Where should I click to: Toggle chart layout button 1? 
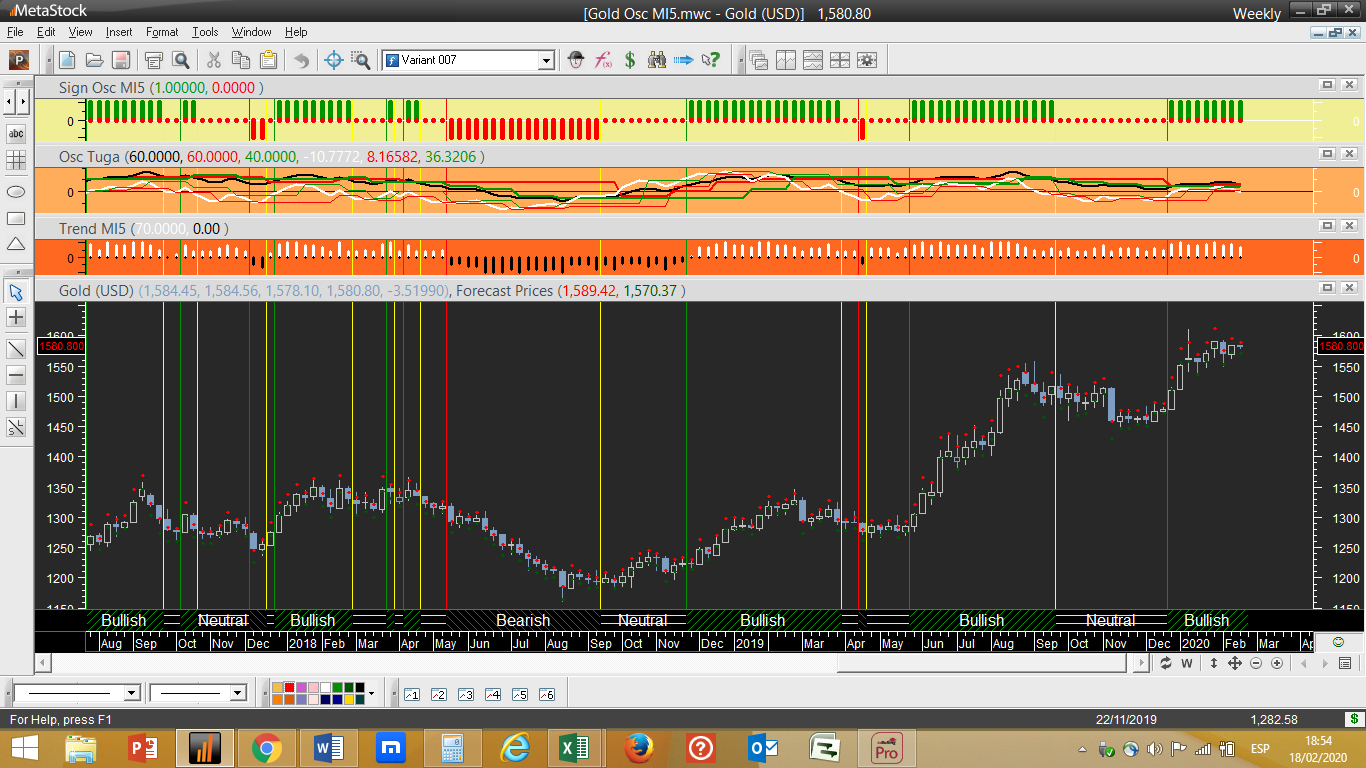[411, 694]
